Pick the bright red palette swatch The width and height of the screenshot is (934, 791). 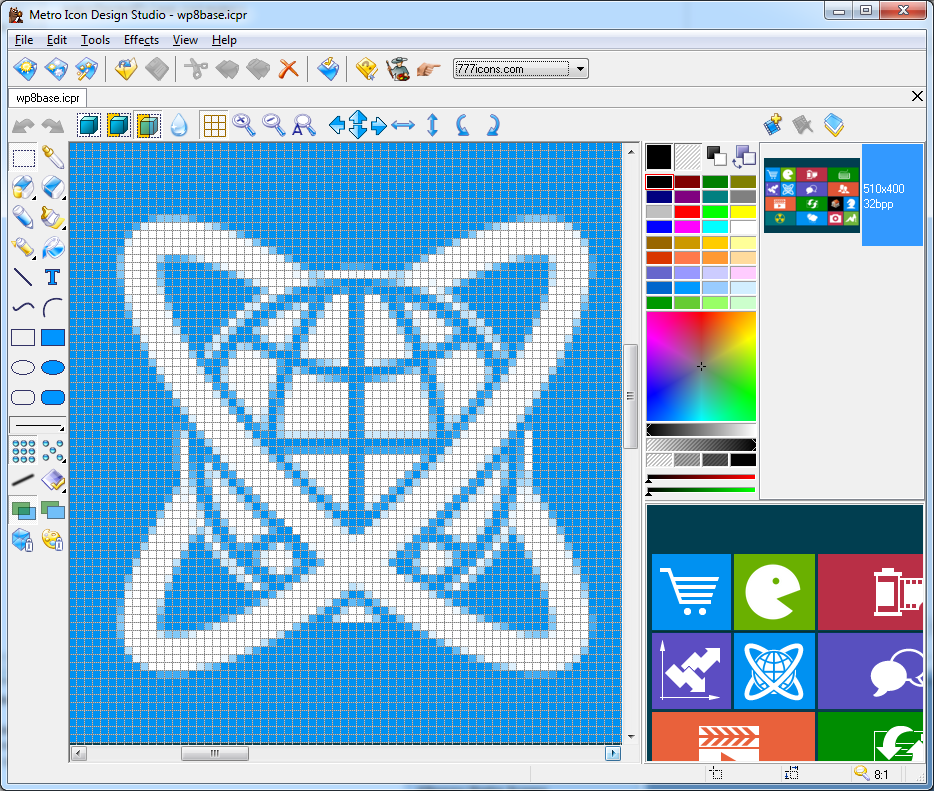(x=687, y=211)
